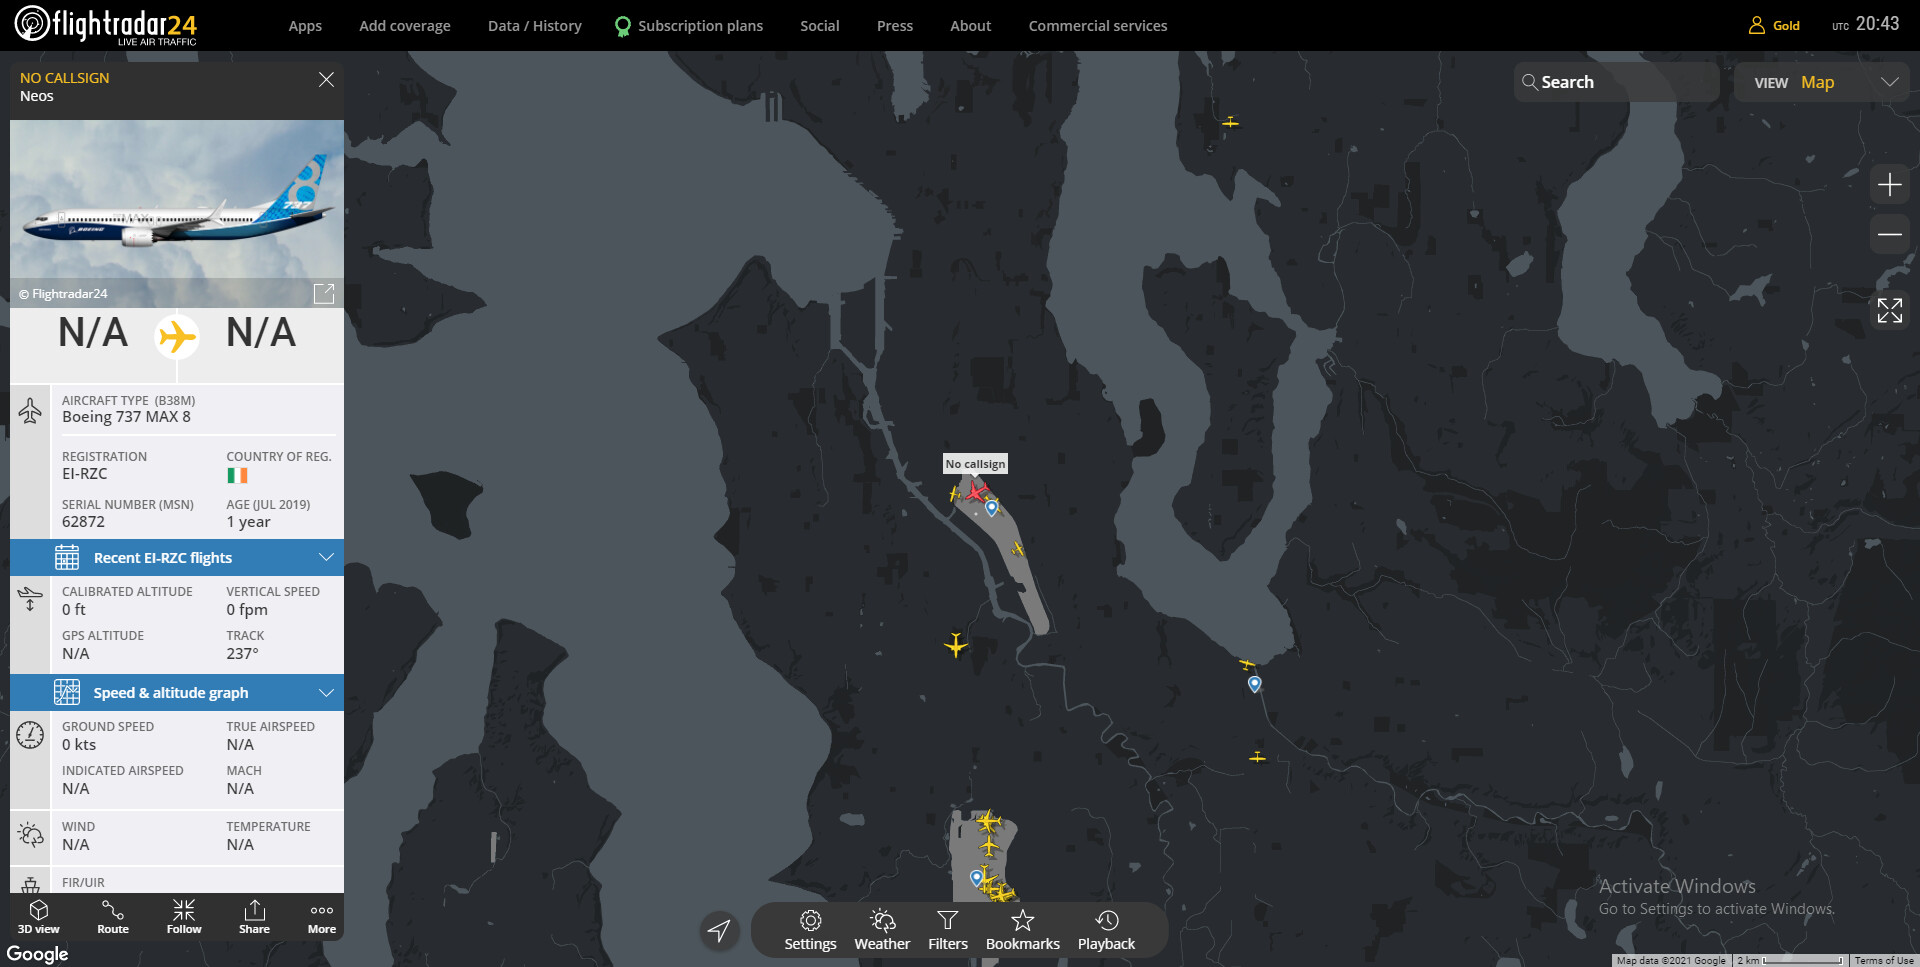This screenshot has height=967, width=1920.
Task: Click the Recent flights calendar icon
Action: [67, 558]
